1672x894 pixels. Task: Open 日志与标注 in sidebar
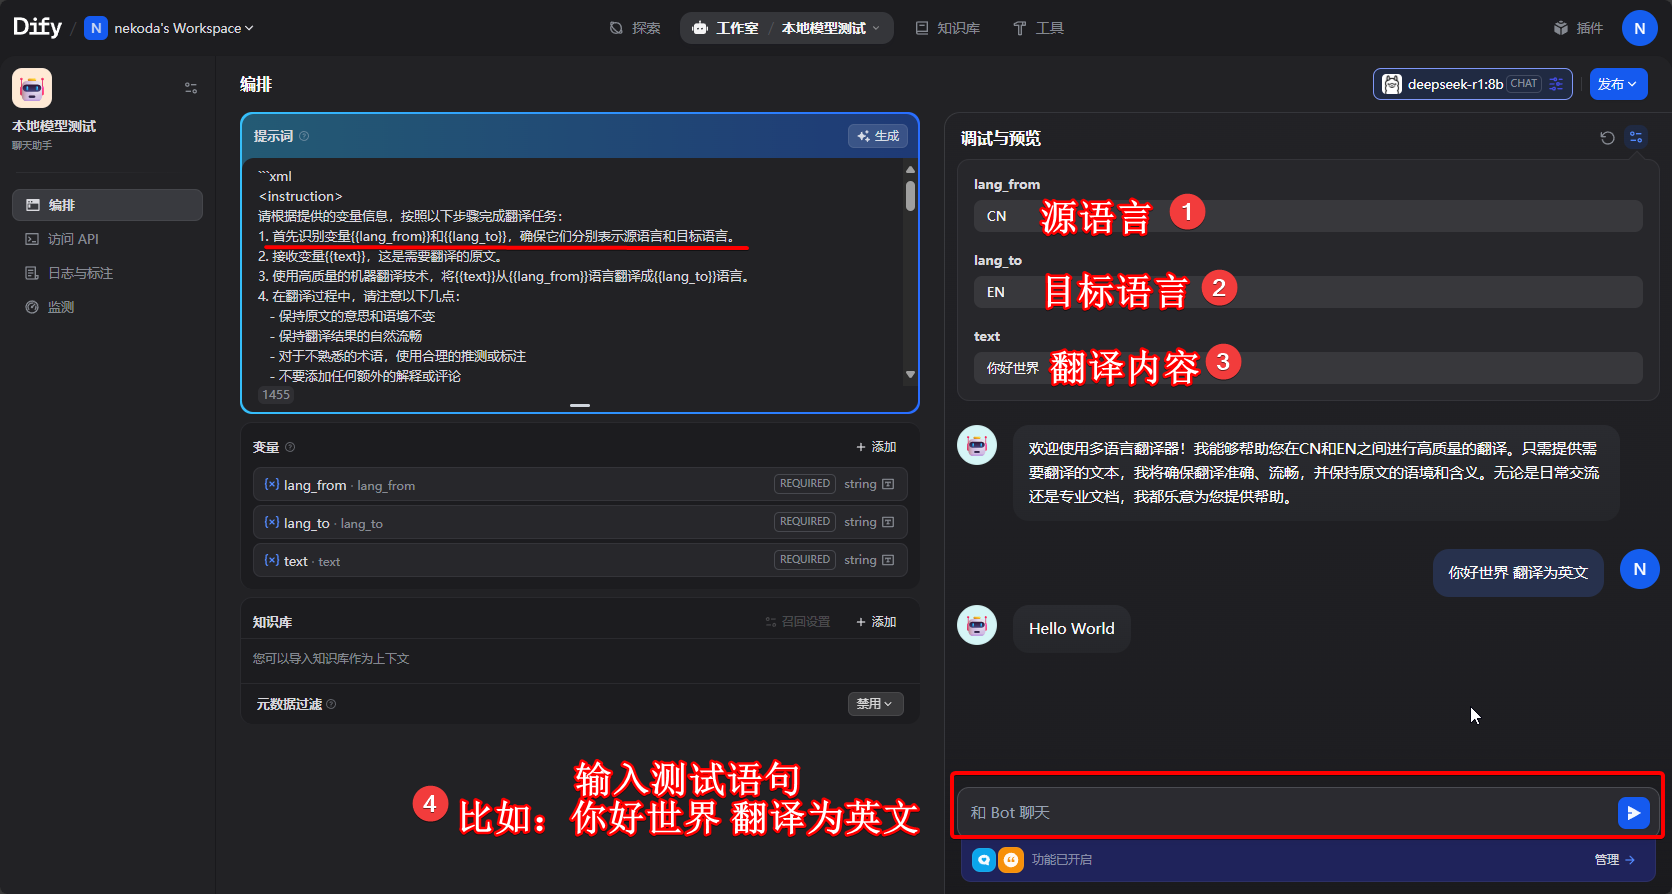[80, 273]
